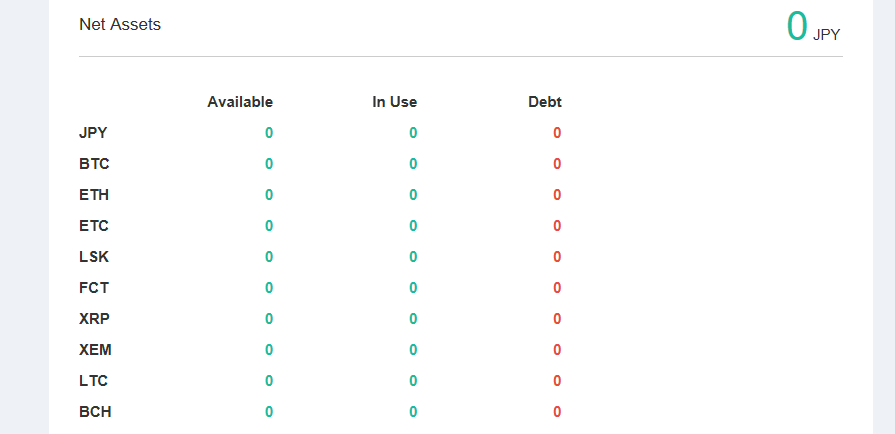Select the BCH row label
The image size is (895, 434).
pyautogui.click(x=95, y=412)
